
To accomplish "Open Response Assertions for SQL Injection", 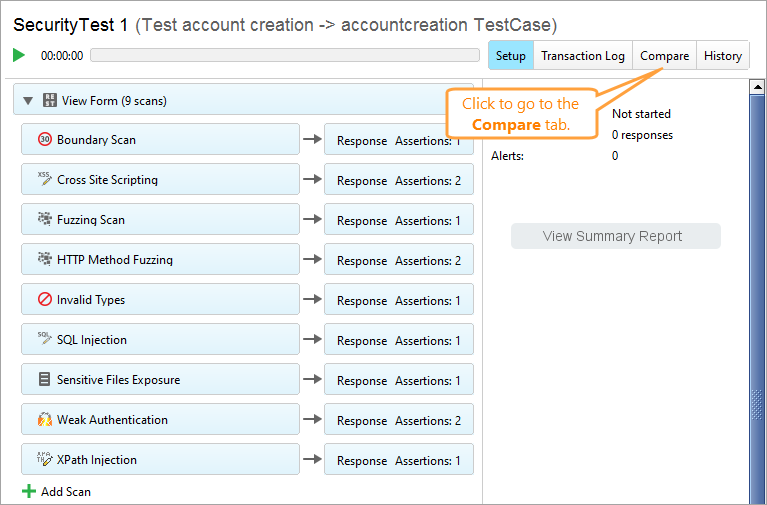I will pos(399,340).
